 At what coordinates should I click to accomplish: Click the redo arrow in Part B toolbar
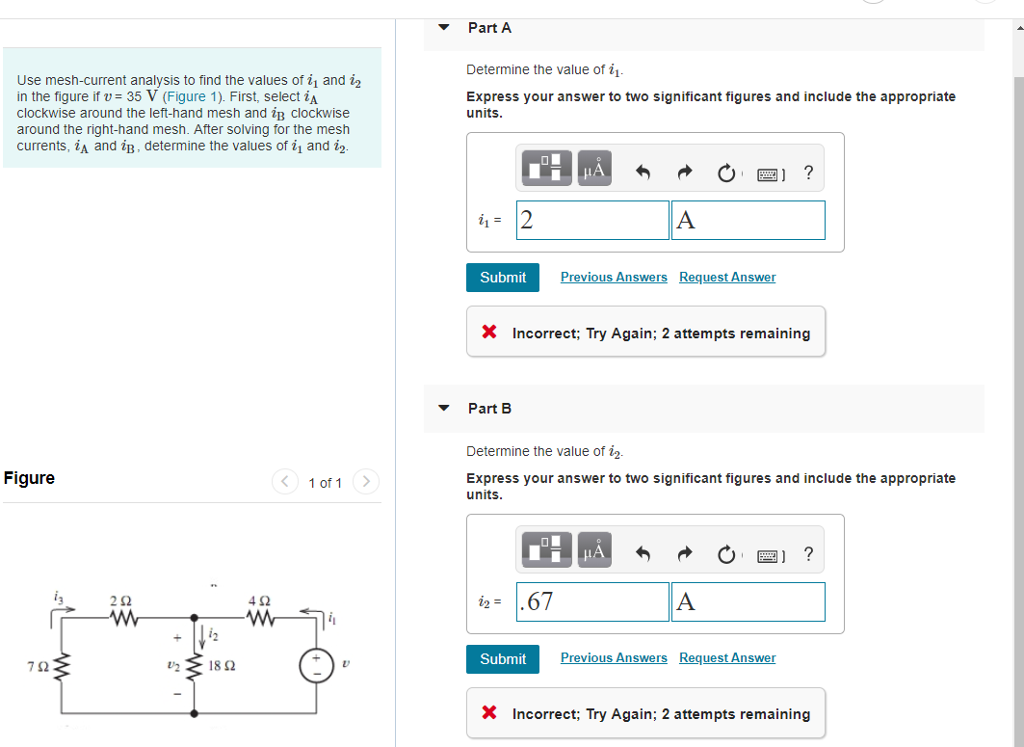(x=684, y=552)
